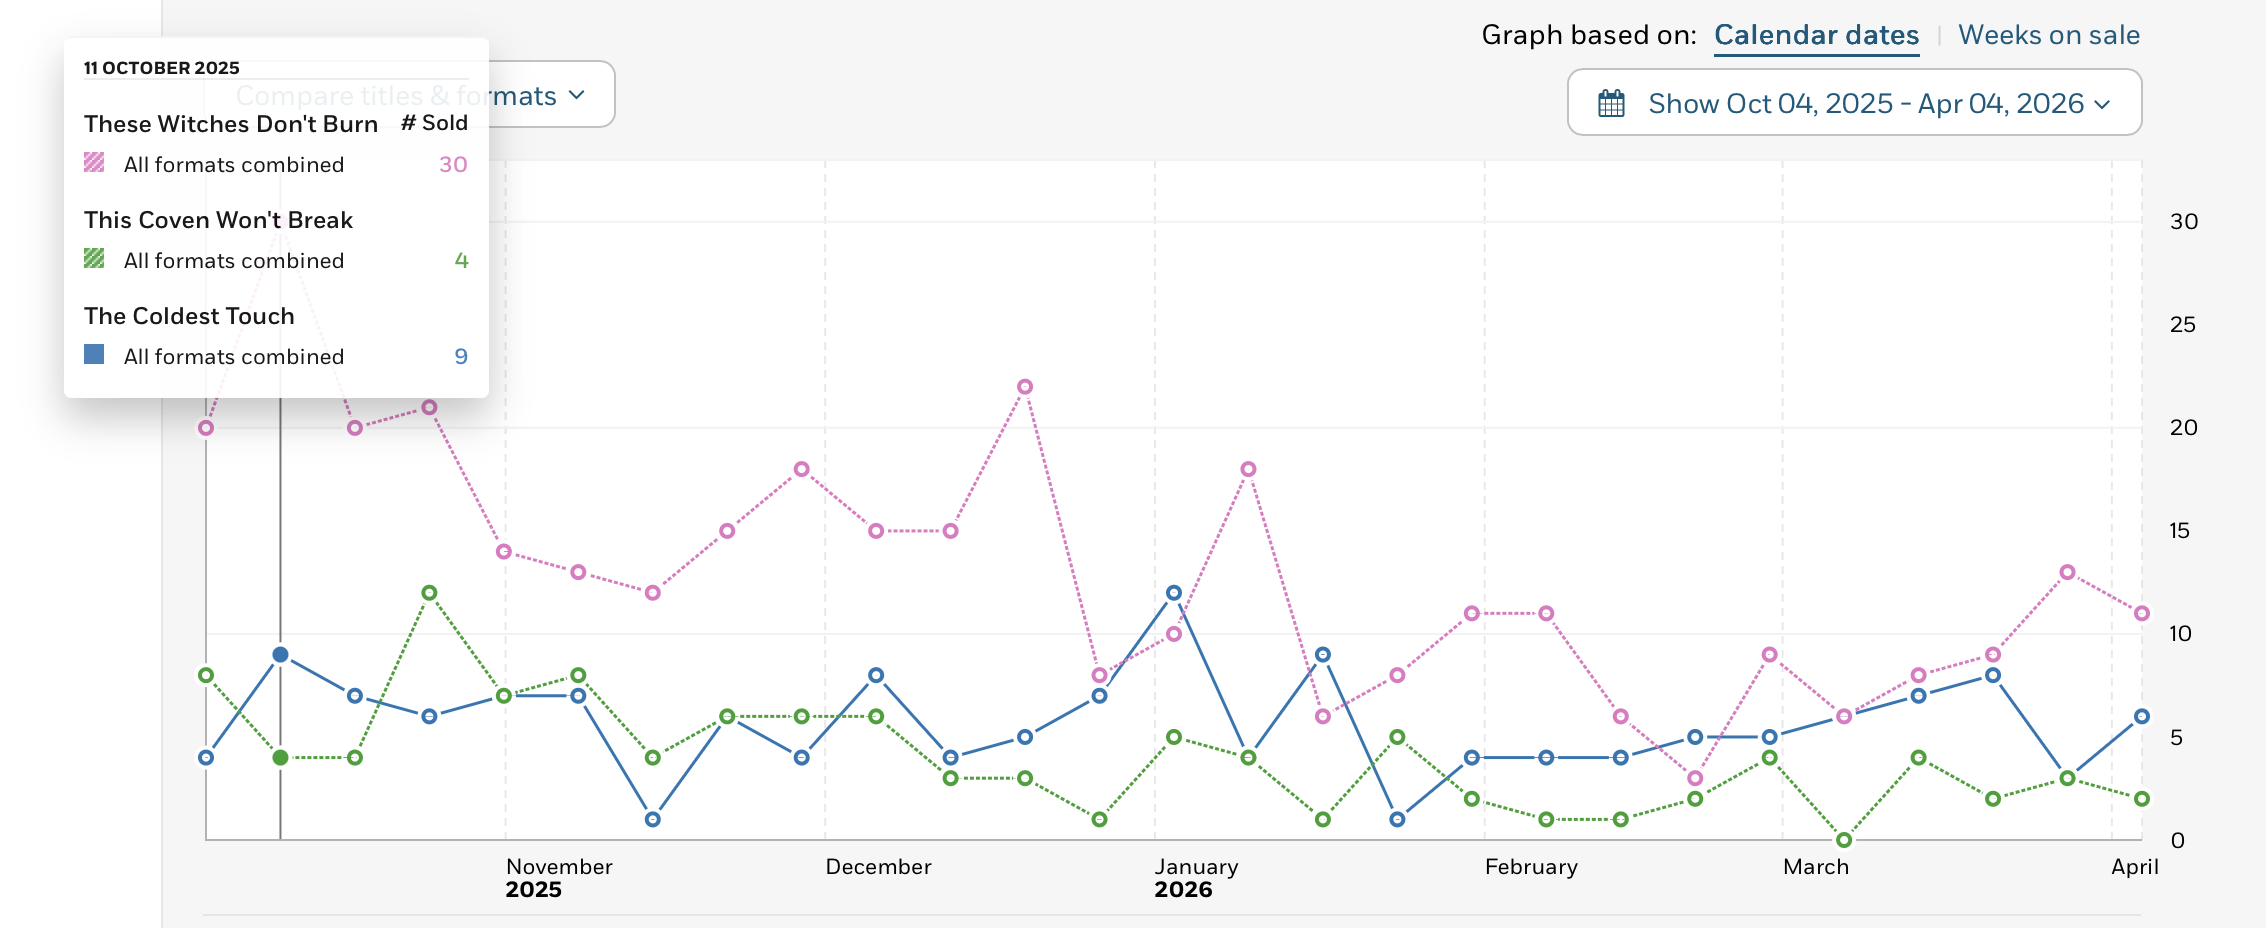Select green zero-value point in March
The height and width of the screenshot is (928, 2266).
coord(1844,840)
